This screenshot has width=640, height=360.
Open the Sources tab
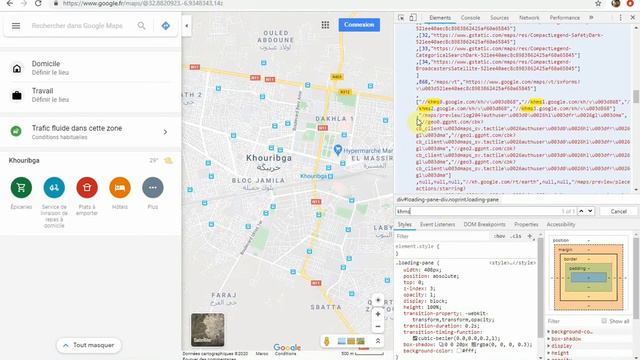tap(499, 18)
